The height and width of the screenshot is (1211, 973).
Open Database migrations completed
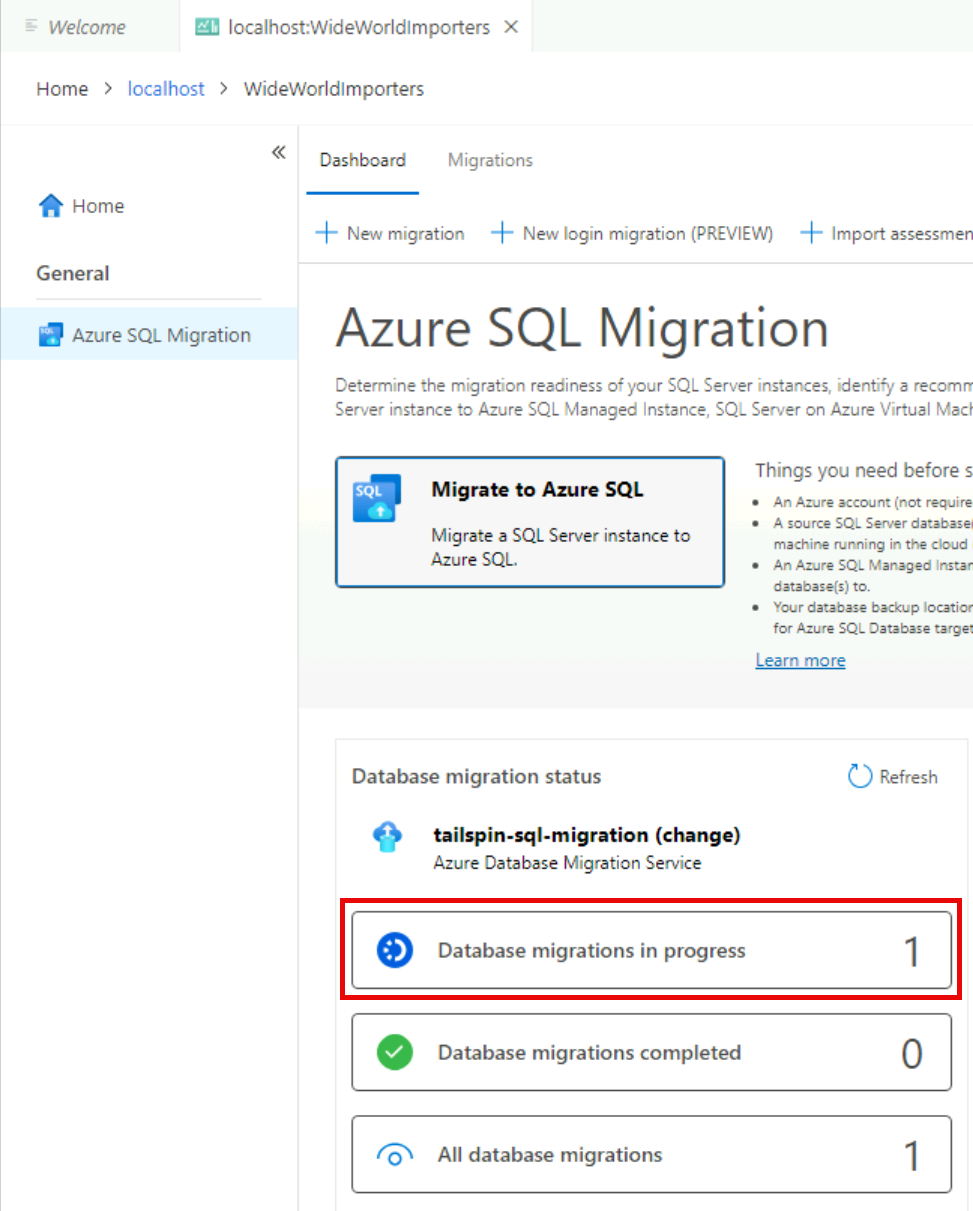point(651,1052)
